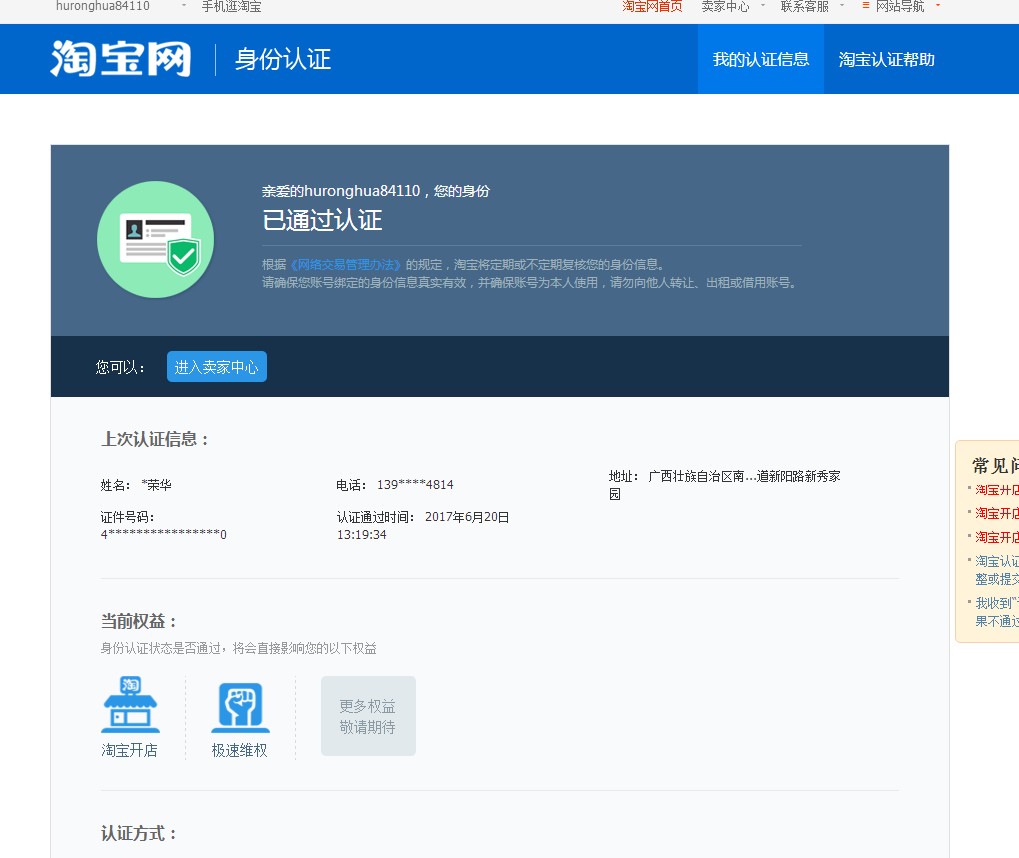
Task: Click the 认证方式 section heading
Action: (139, 833)
